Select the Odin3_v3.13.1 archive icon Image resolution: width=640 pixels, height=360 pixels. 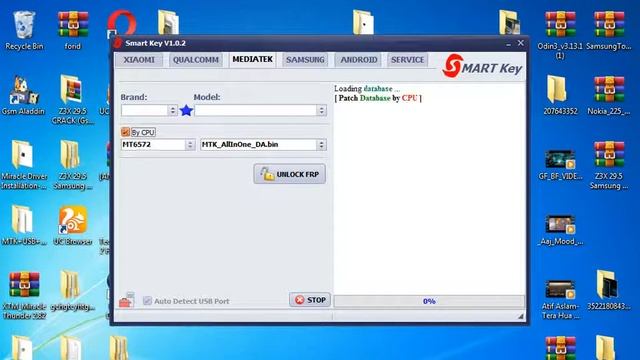click(x=560, y=35)
